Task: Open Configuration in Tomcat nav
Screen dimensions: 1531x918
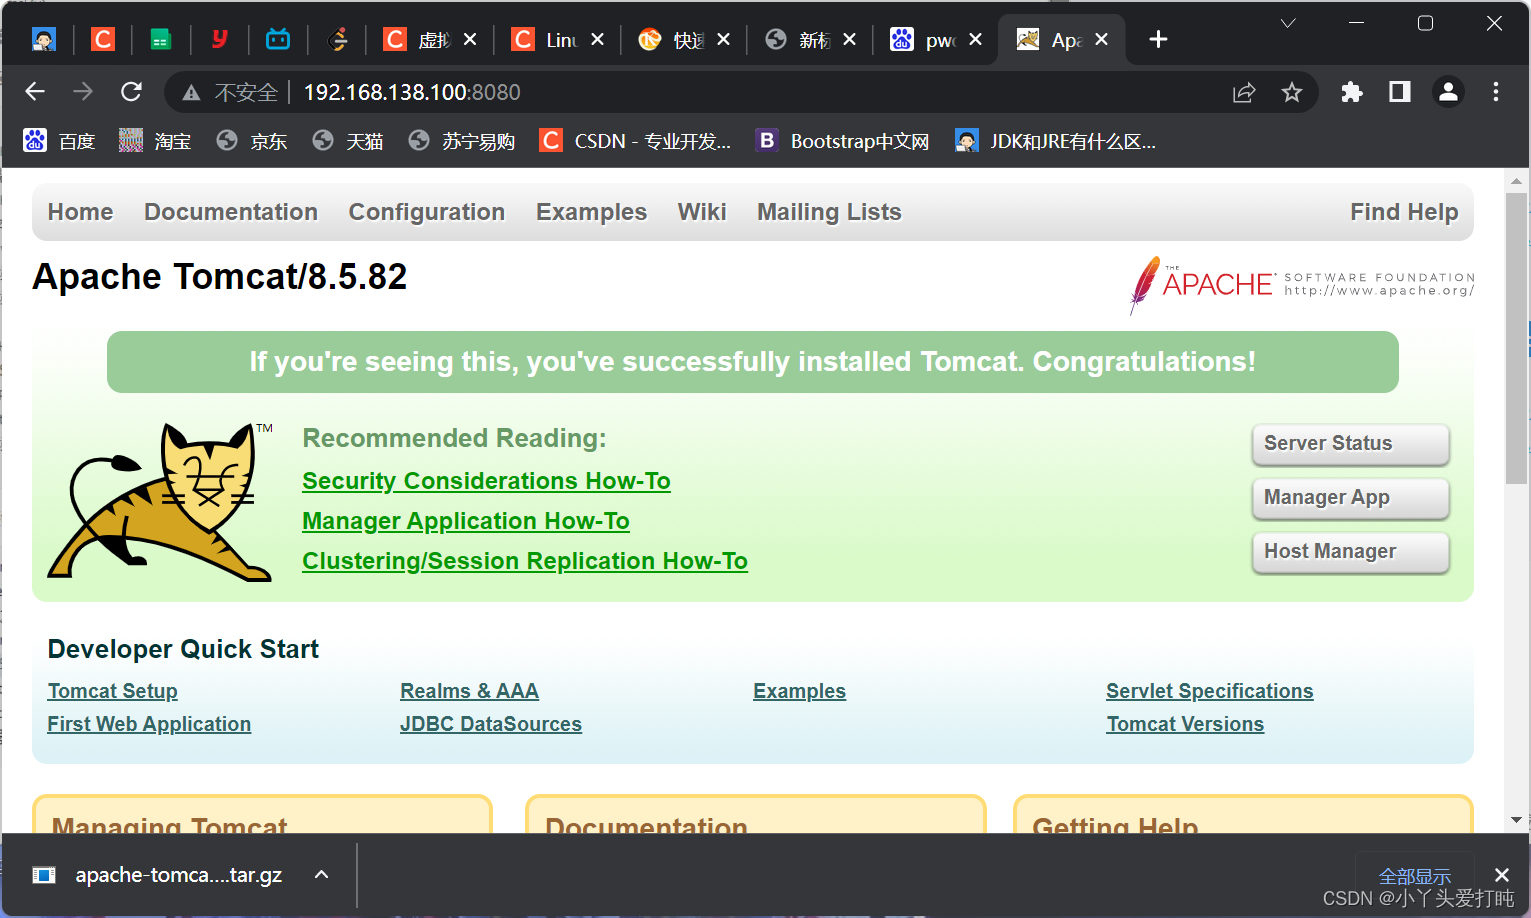Action: 427,212
